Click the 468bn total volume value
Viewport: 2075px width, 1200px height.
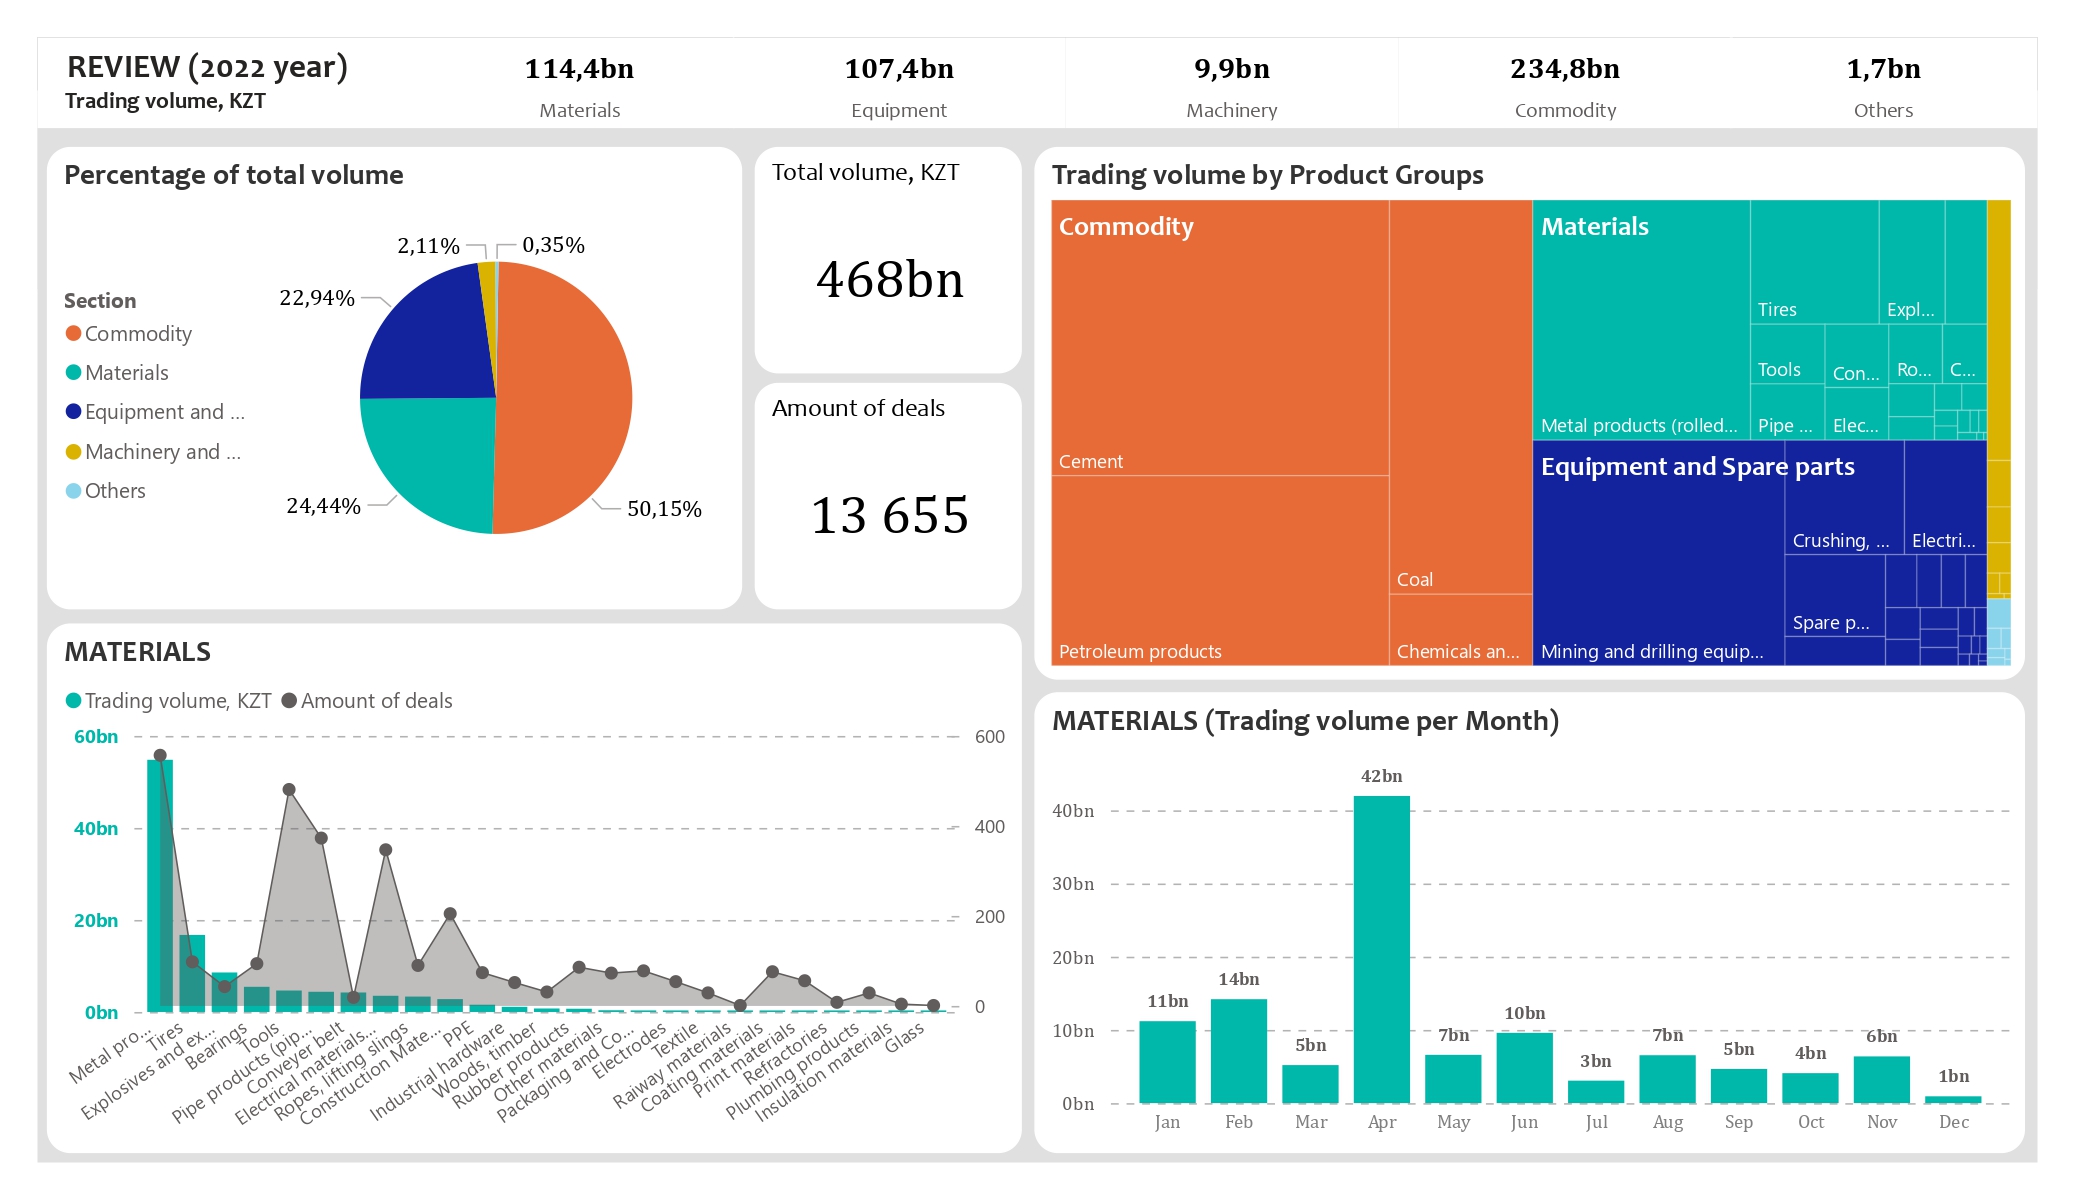(x=890, y=279)
